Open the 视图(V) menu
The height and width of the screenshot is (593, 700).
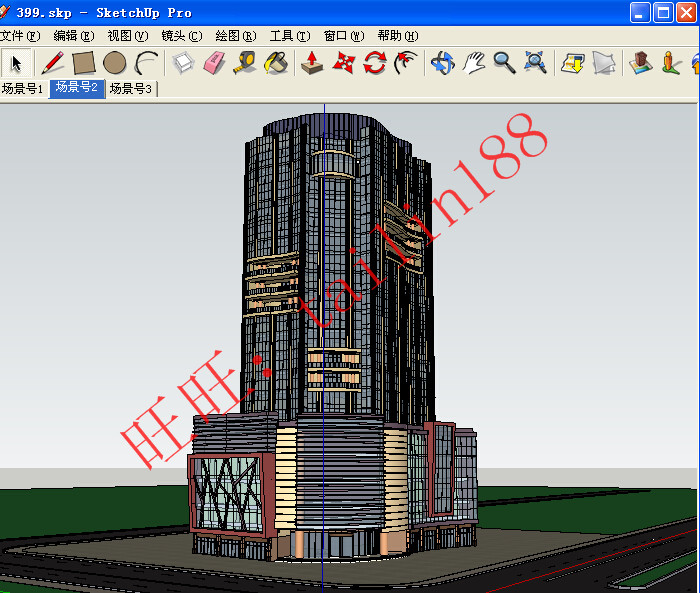tap(128, 36)
